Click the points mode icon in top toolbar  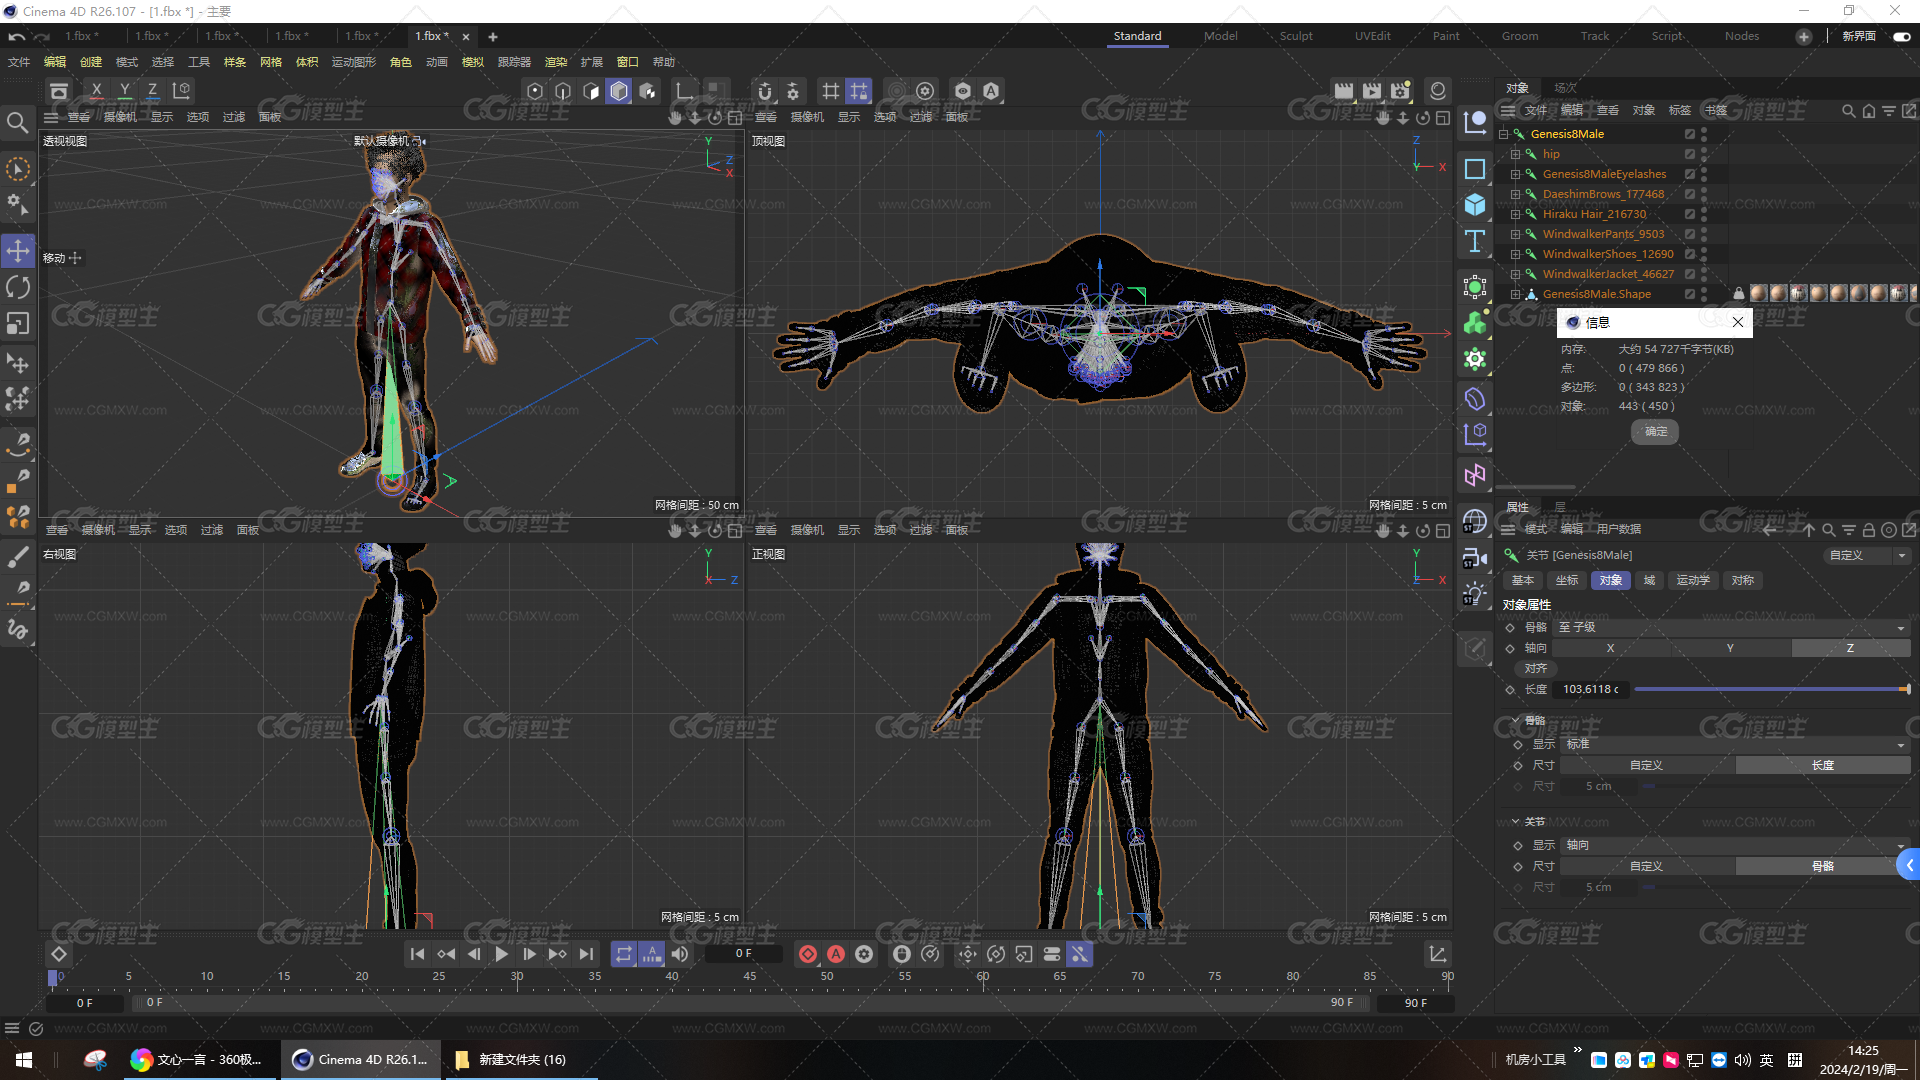535,91
